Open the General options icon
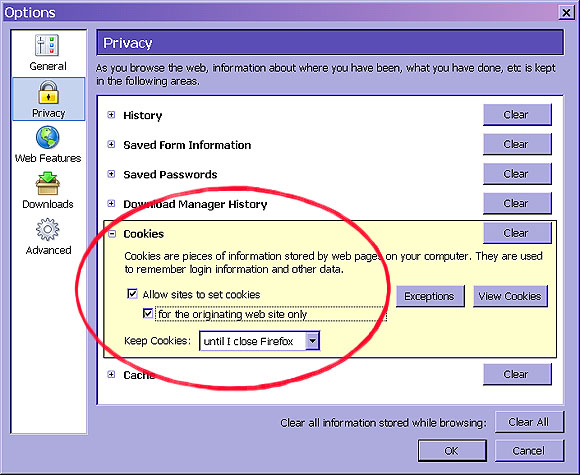The image size is (580, 475). pos(47,45)
